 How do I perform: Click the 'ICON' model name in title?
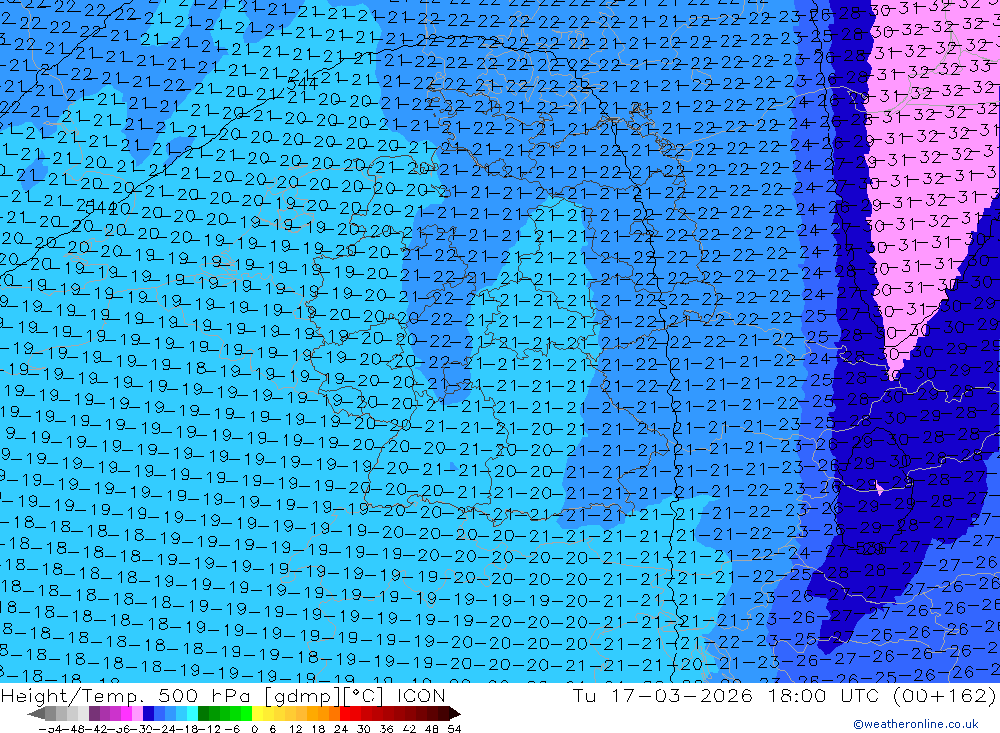[421, 695]
